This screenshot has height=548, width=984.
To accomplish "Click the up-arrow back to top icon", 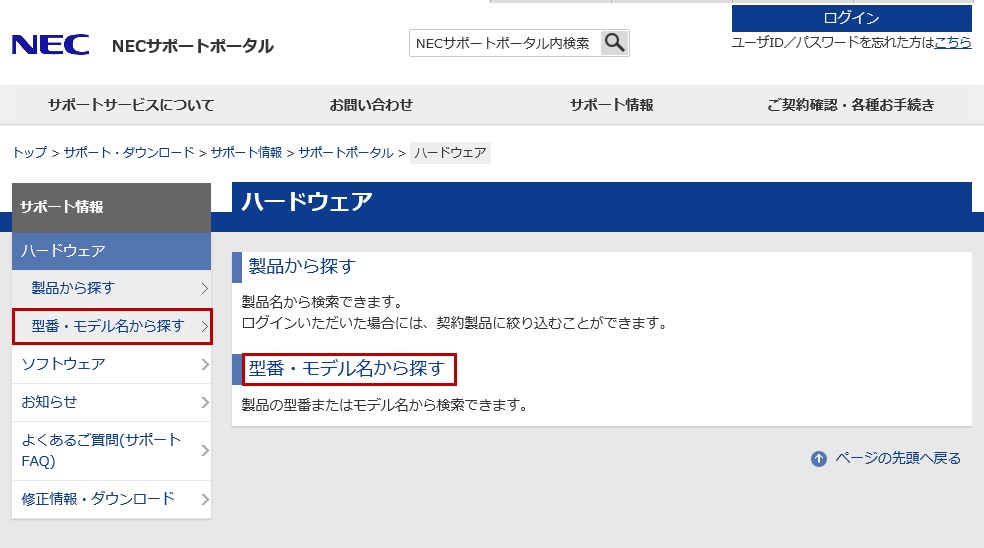I will coord(818,459).
